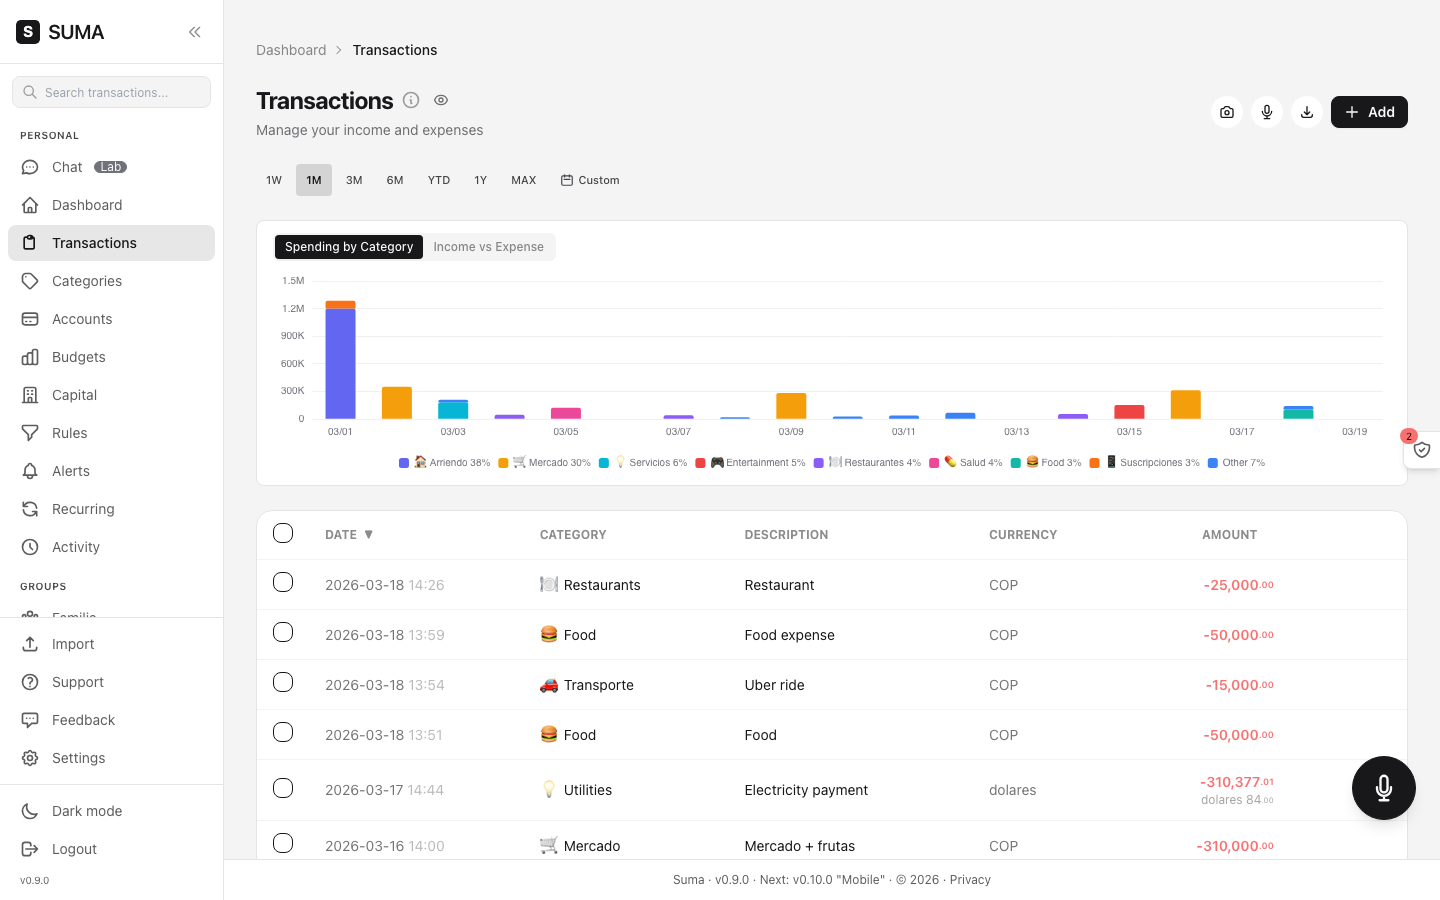The width and height of the screenshot is (1440, 900).
Task: Click the Add transaction button
Action: (1369, 112)
